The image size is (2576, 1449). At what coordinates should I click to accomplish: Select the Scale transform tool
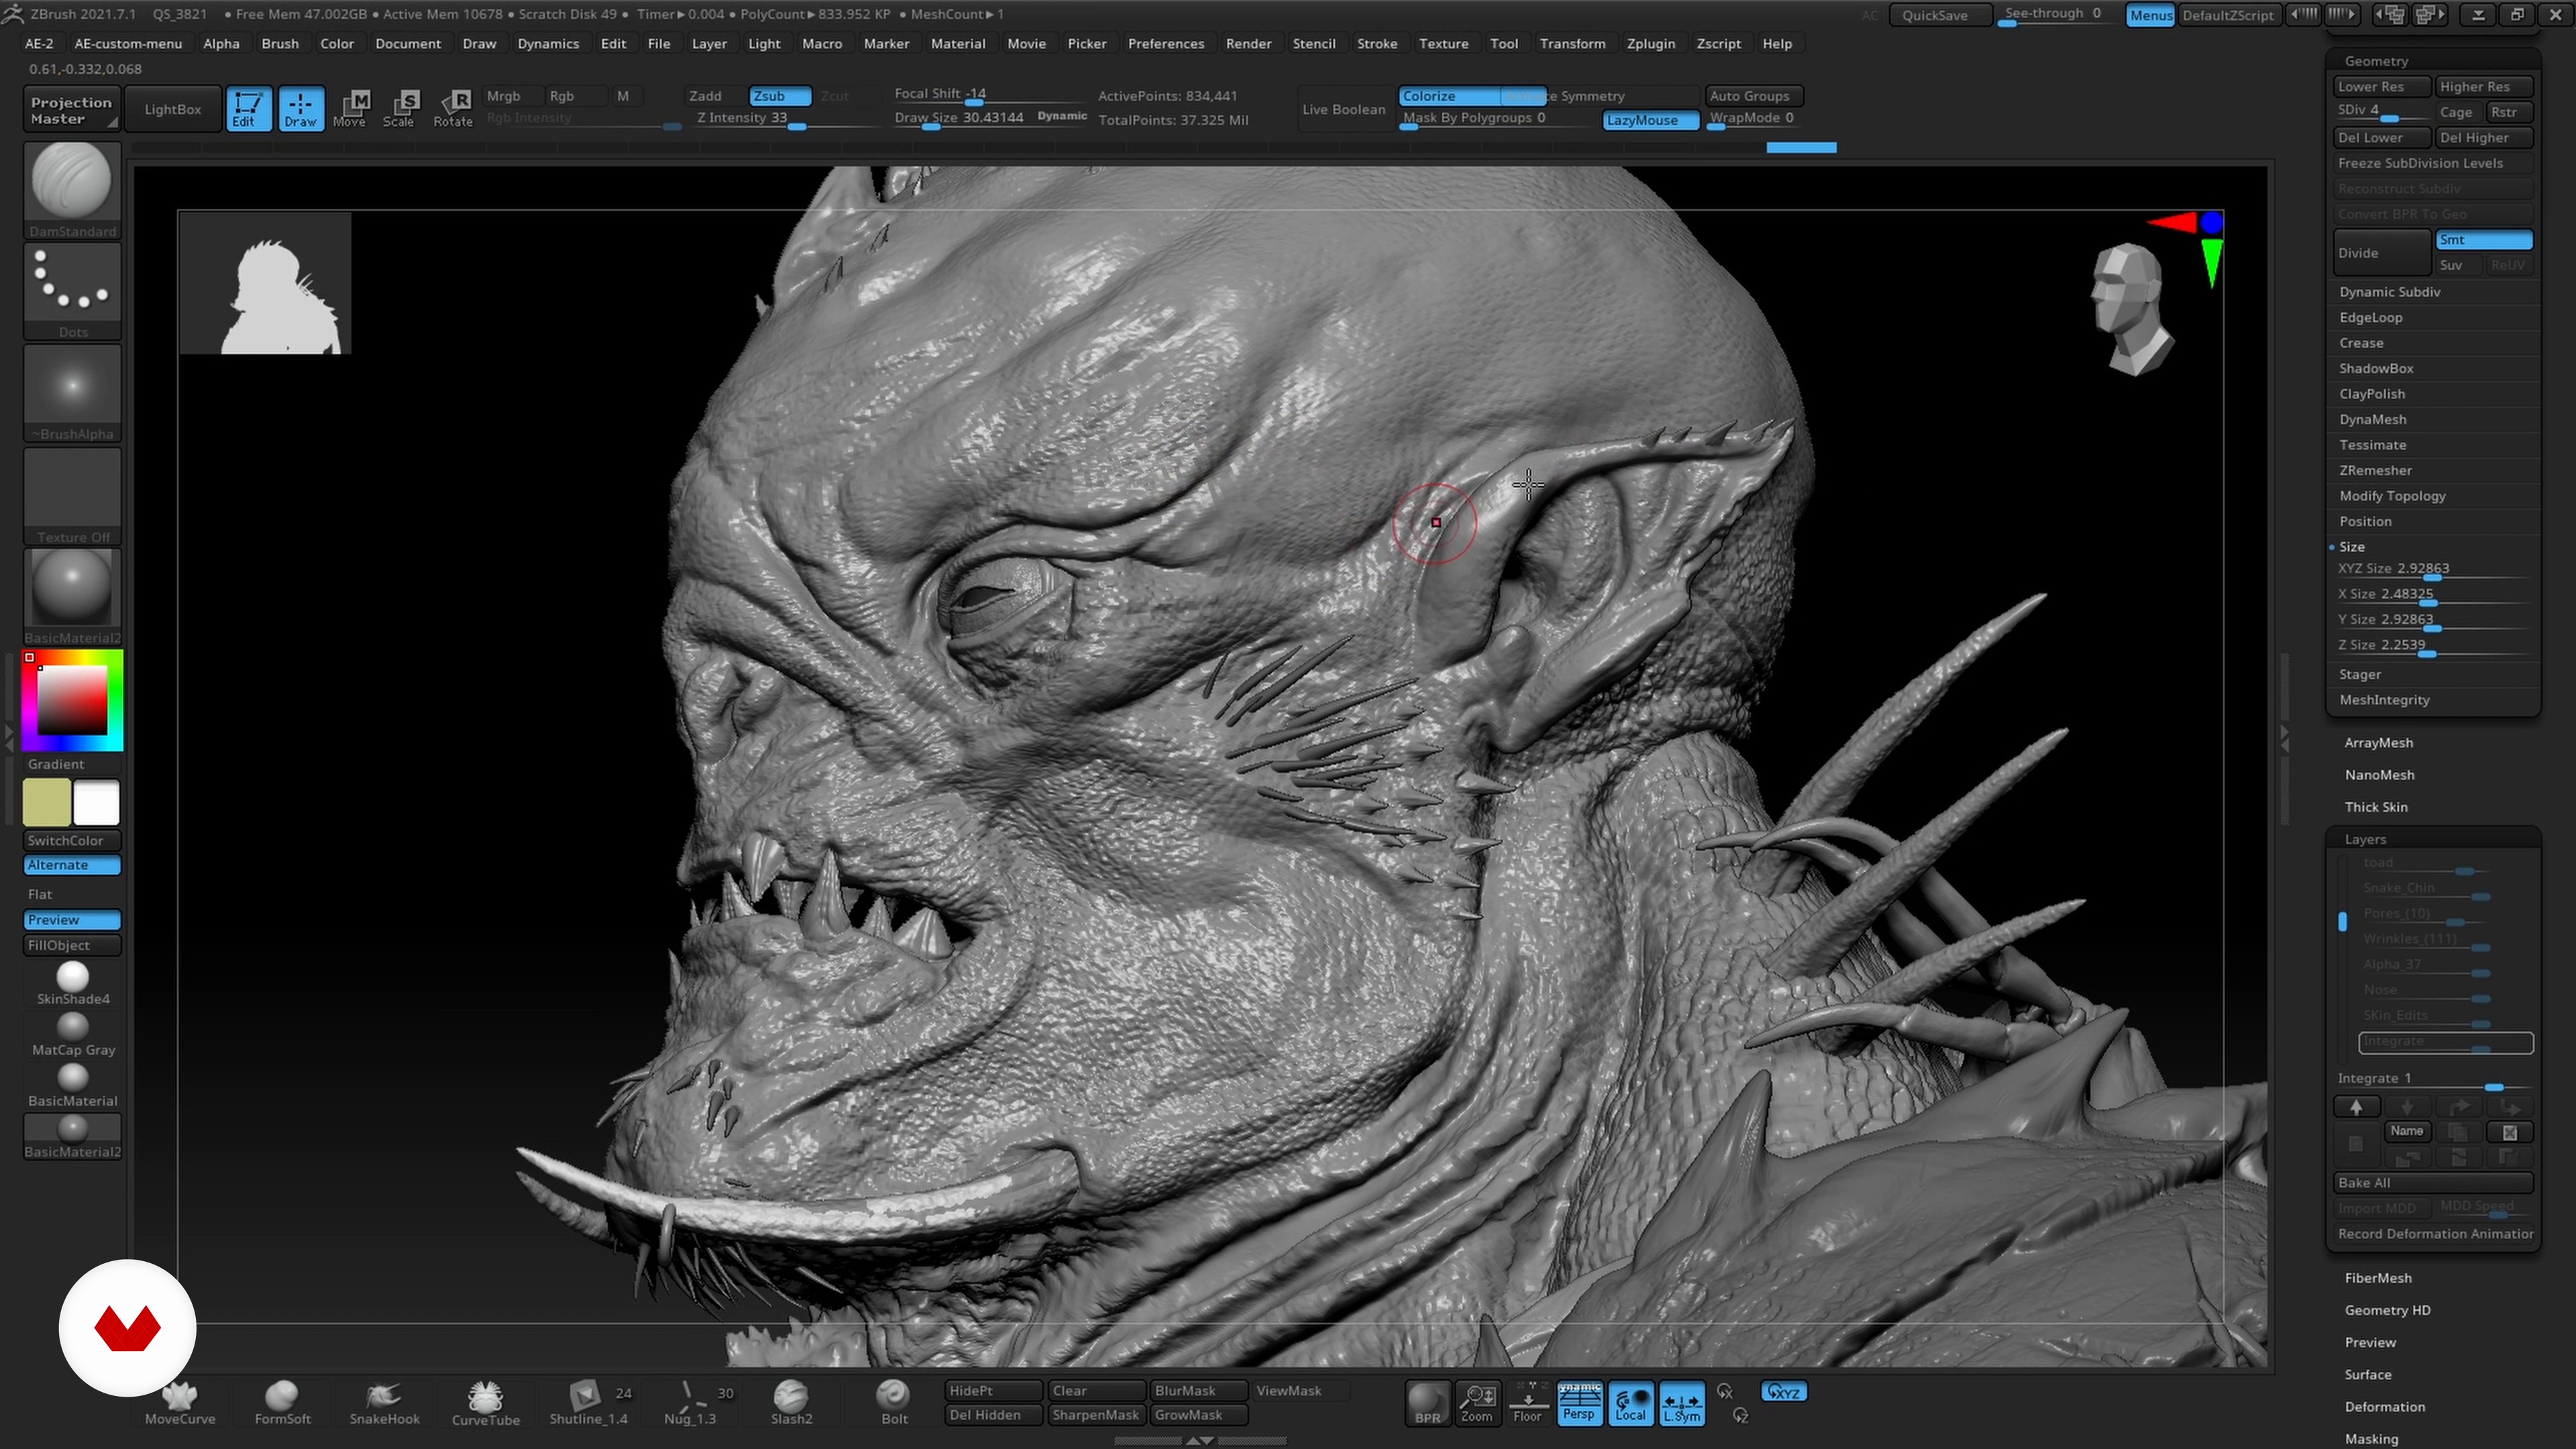(400, 108)
